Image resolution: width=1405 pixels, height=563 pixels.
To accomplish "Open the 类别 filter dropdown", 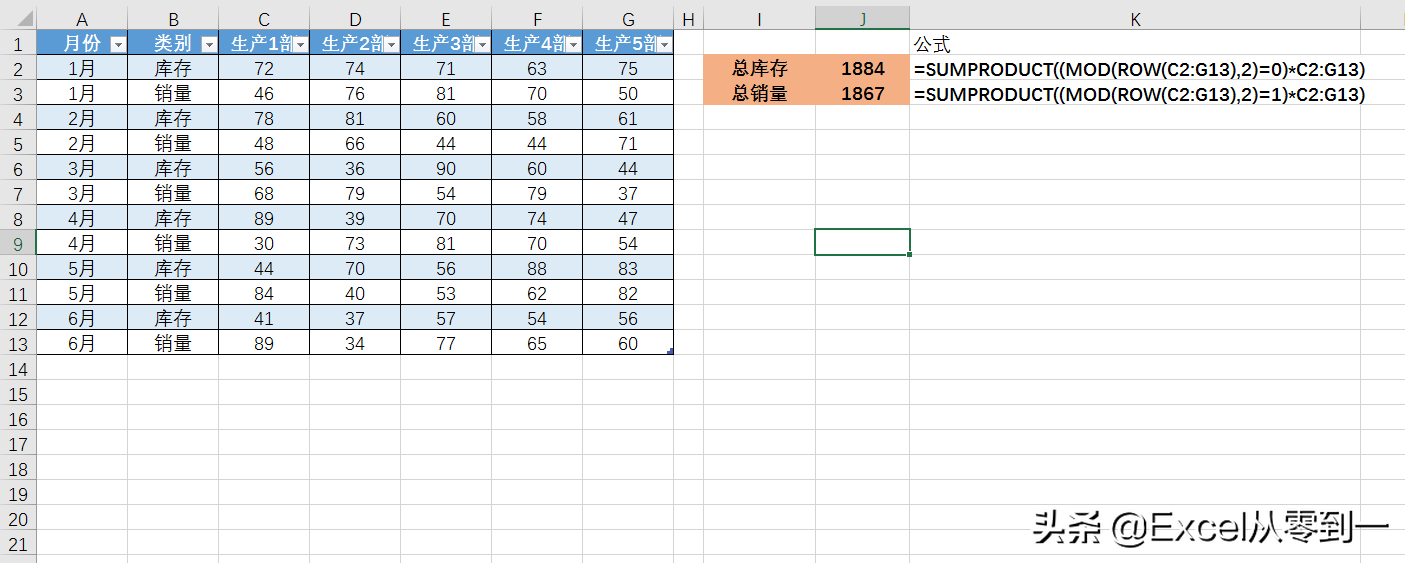I will [209, 44].
